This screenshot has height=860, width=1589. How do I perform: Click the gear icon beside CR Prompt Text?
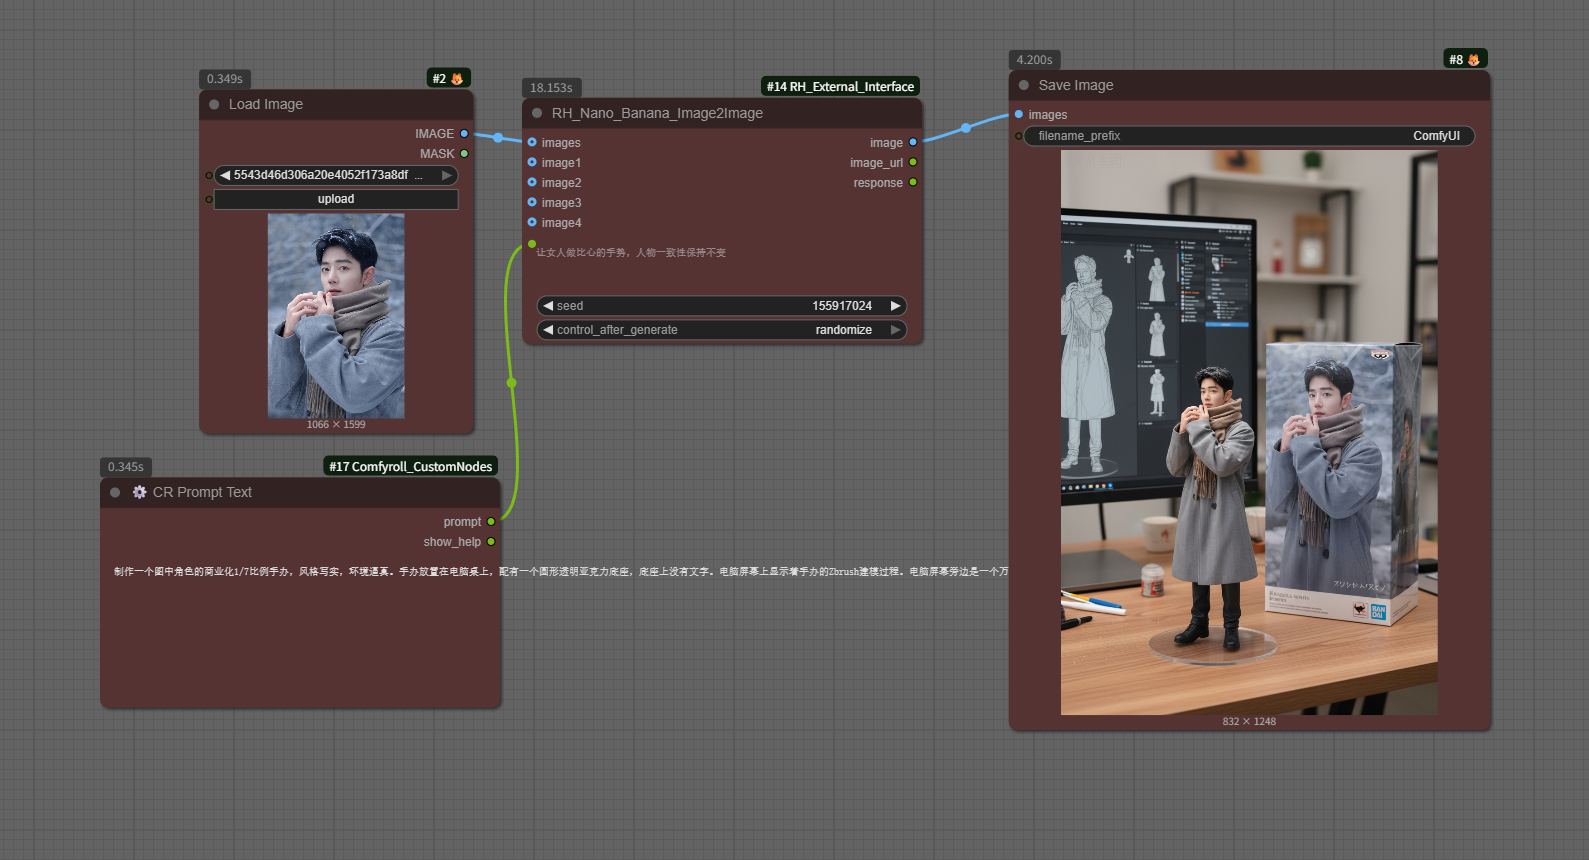pyautogui.click(x=139, y=492)
